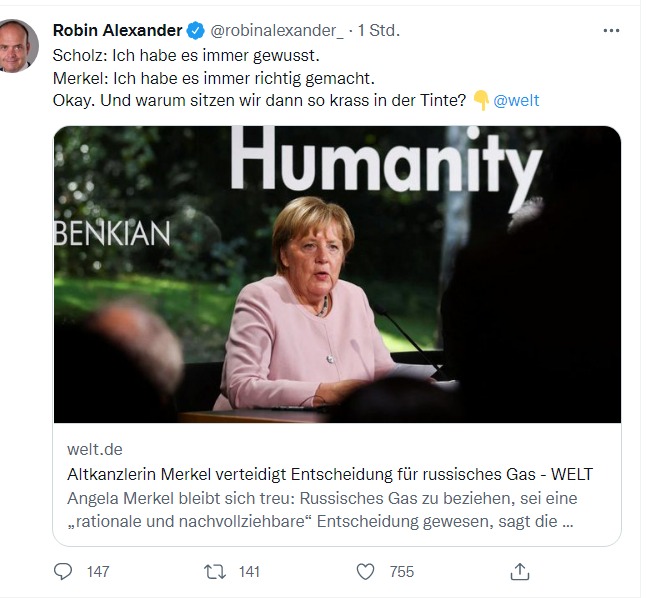Click the retweet arrows icon
Image resolution: width=648 pixels, height=598 pixels.
point(214,571)
